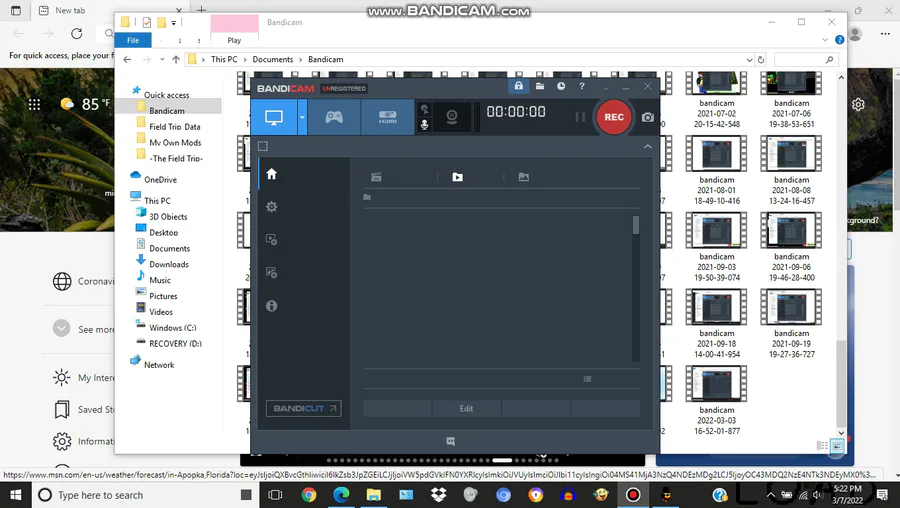Open Bandicam General settings gear
The height and width of the screenshot is (508, 900).
271,207
